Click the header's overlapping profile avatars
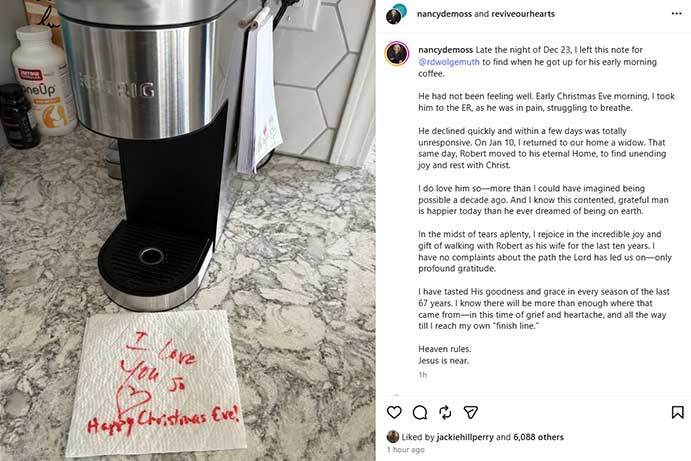The image size is (691, 461). point(396,14)
